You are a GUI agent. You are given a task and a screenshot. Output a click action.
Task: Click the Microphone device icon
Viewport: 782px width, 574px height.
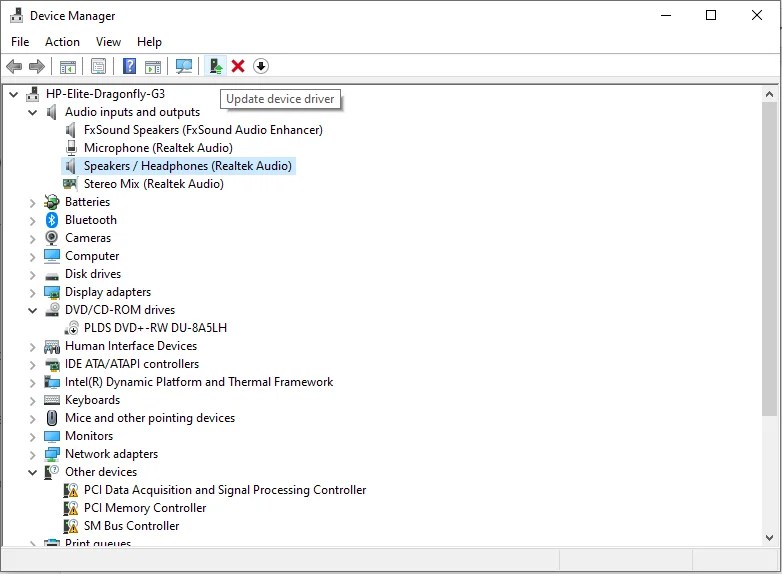71,148
